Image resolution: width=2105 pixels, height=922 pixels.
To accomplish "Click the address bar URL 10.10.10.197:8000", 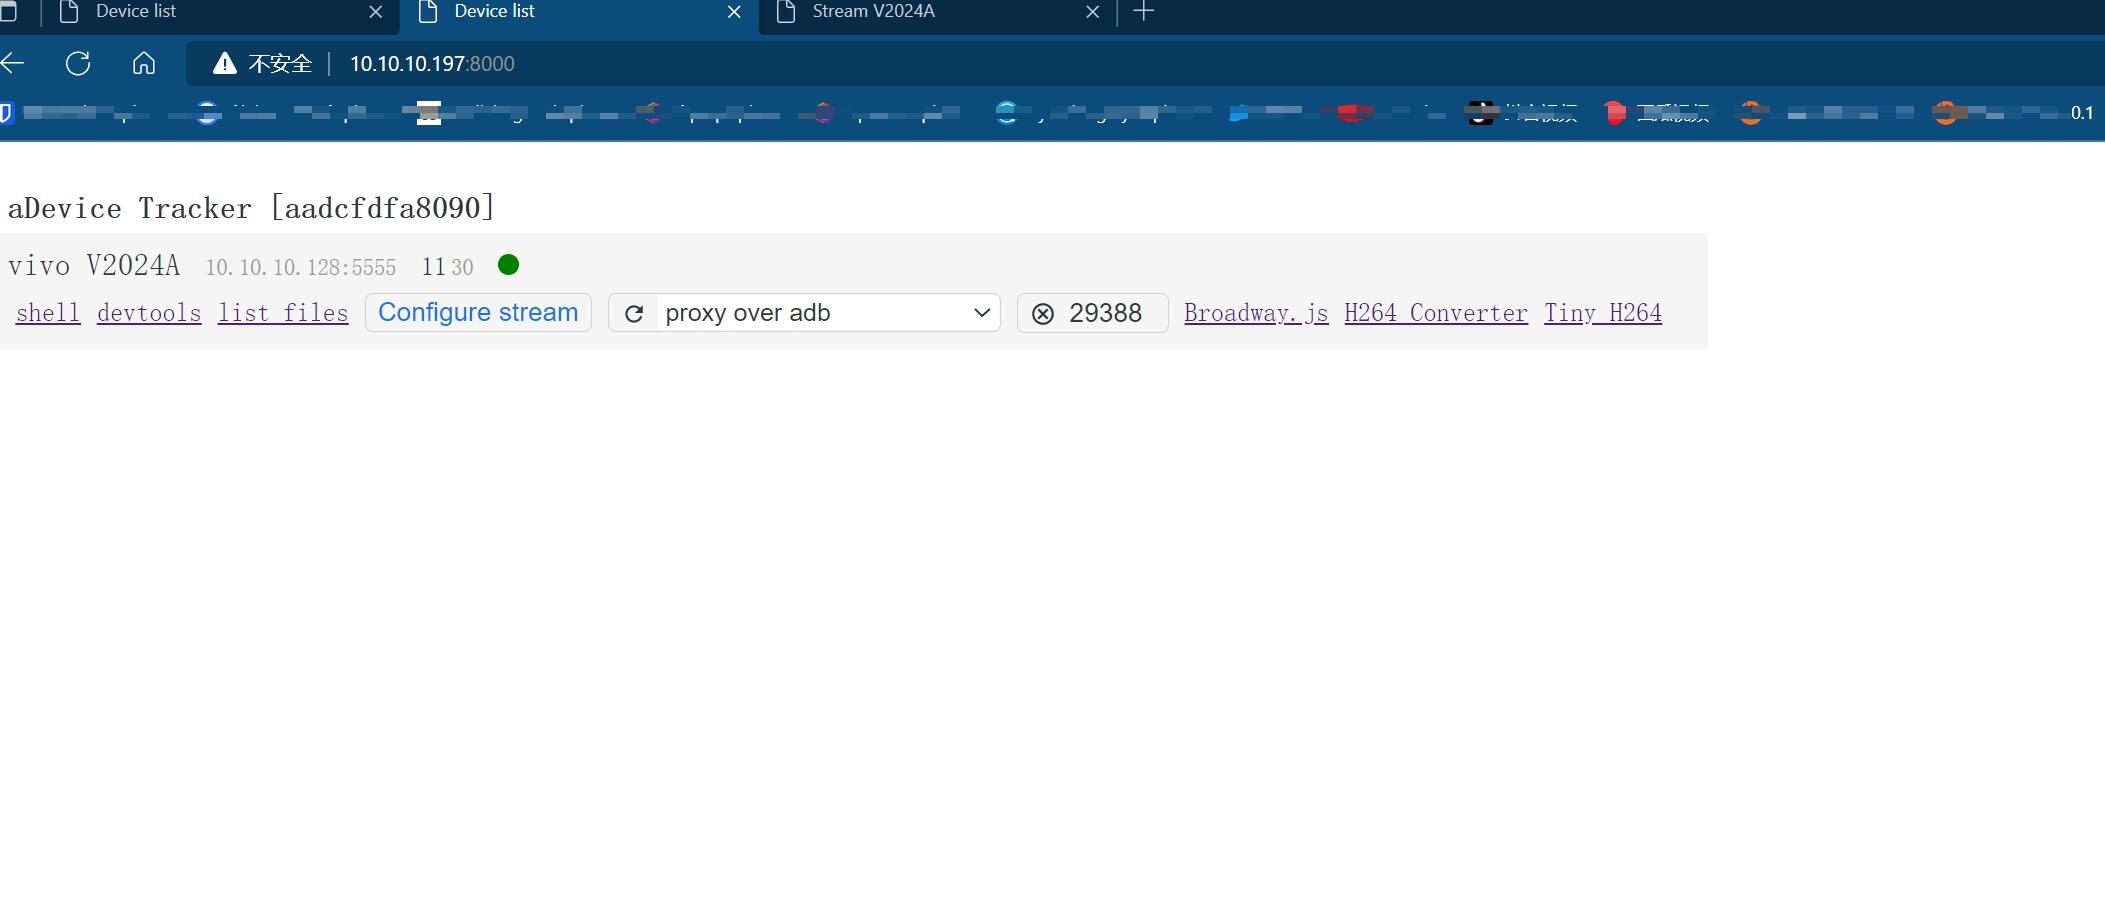I will [432, 64].
